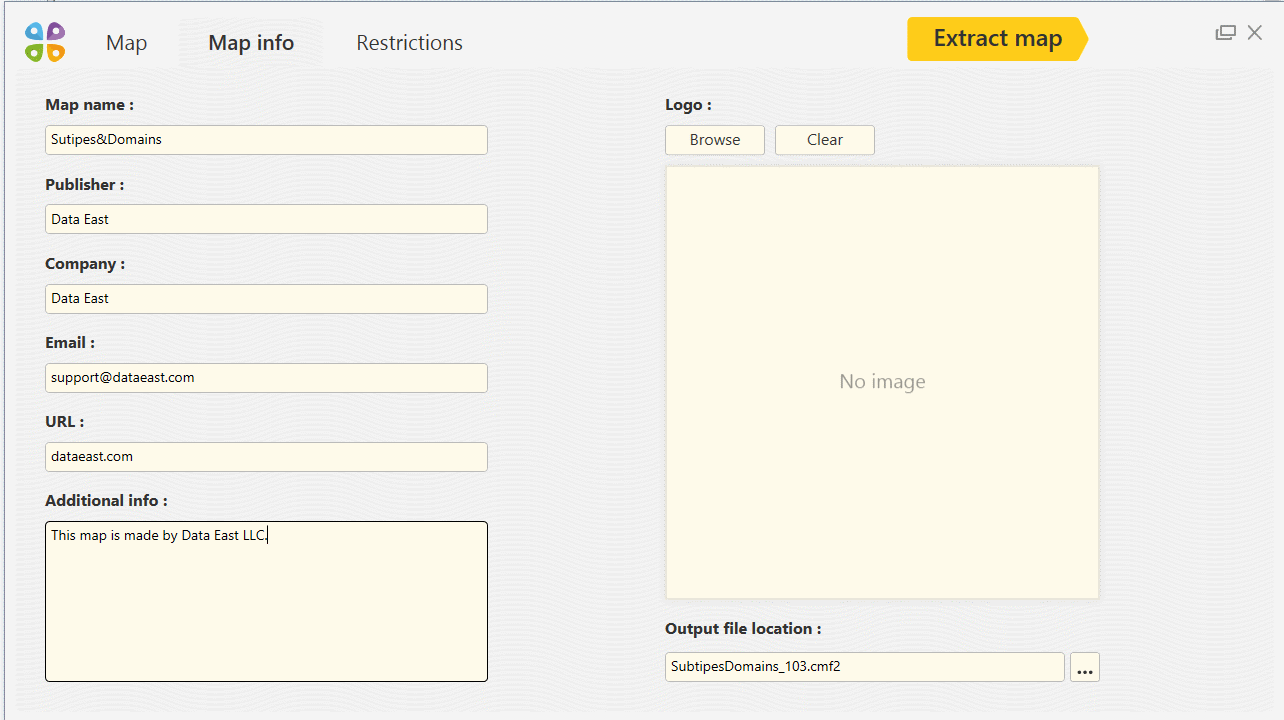Image resolution: width=1284 pixels, height=720 pixels.
Task: Click the Map name field showing Sutipes&Domains
Action: tap(266, 139)
